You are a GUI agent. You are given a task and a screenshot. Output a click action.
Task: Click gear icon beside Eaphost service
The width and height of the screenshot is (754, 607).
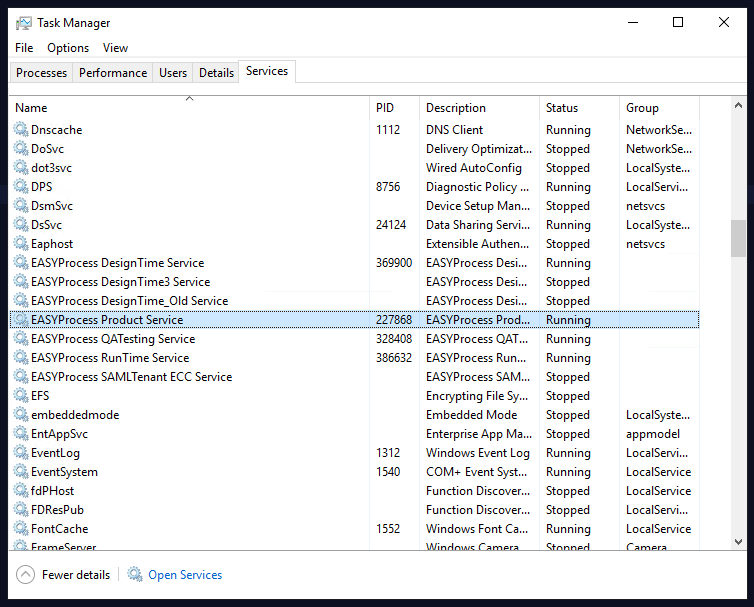tap(21, 243)
